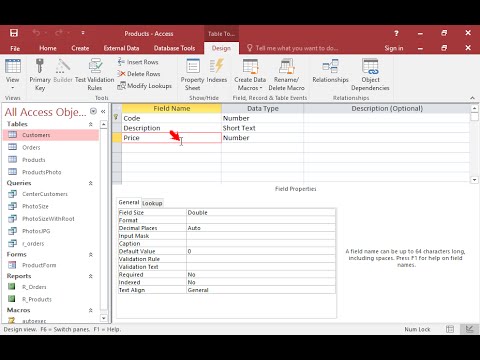480x360 pixels.
Task: Select the Customers table
Action: point(51,135)
